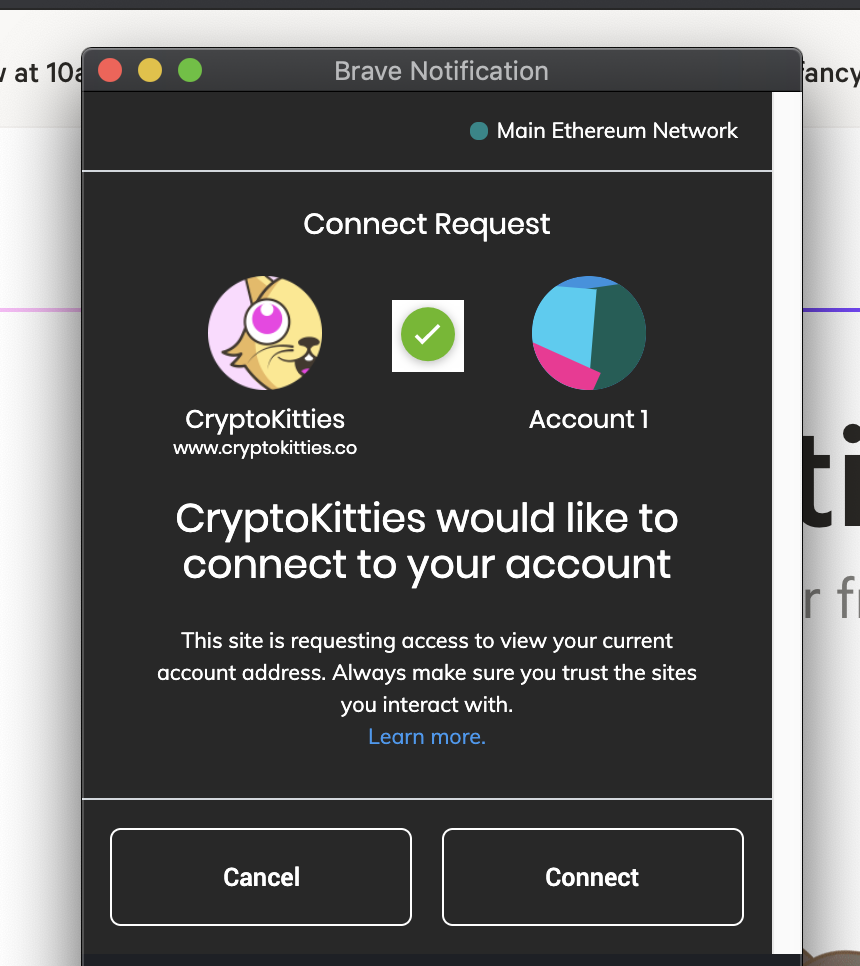Image resolution: width=860 pixels, height=966 pixels.
Task: Click the "would like to connect" headline
Action: [x=426, y=541]
